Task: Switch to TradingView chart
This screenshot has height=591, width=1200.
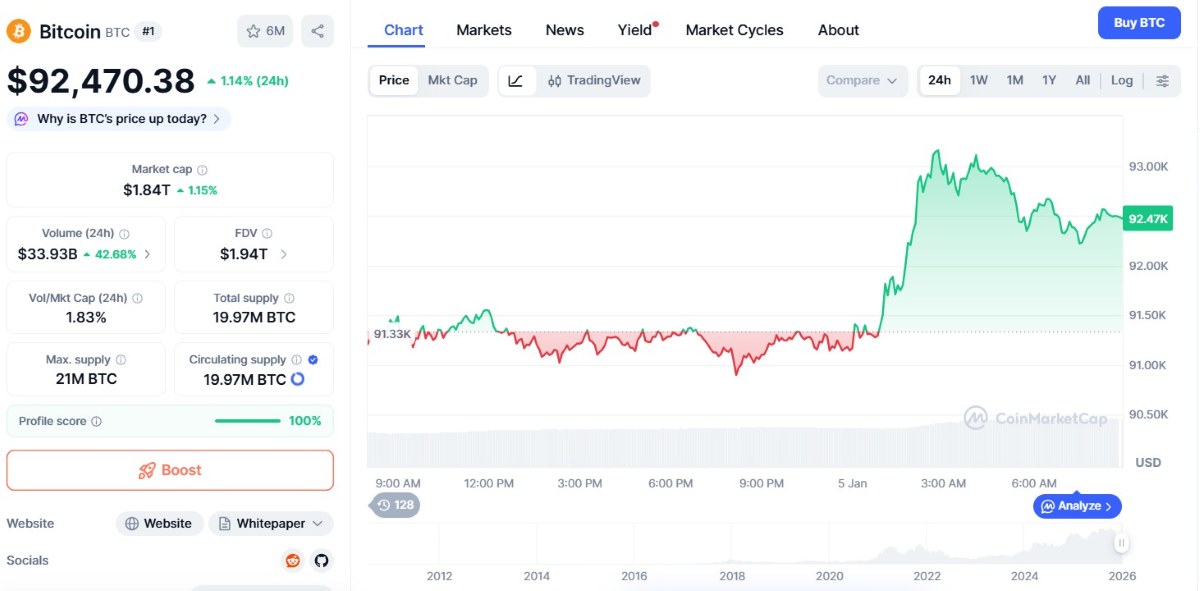Action: click(594, 81)
